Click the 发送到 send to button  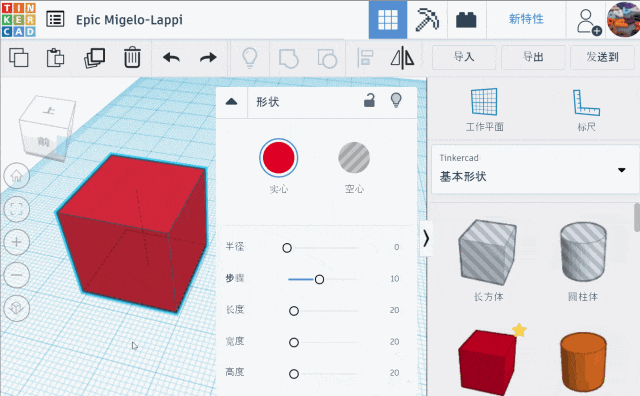tap(602, 57)
